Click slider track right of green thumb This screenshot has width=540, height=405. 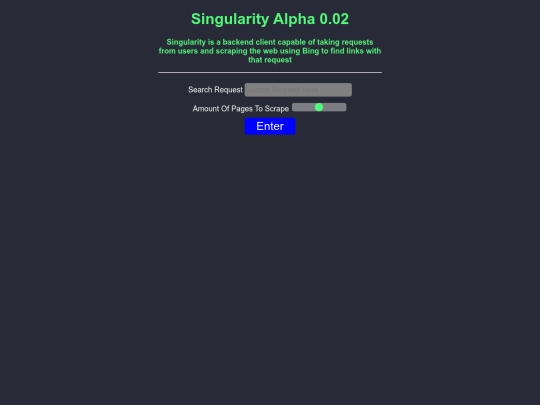[x=335, y=107]
